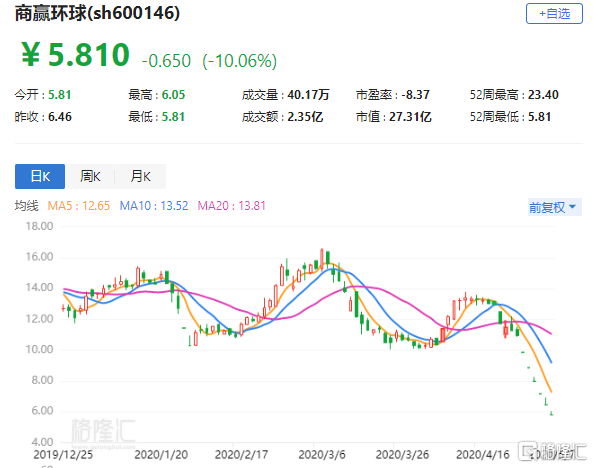
Task: Click the 2020/1/20 date axis label
Action: 161,454
